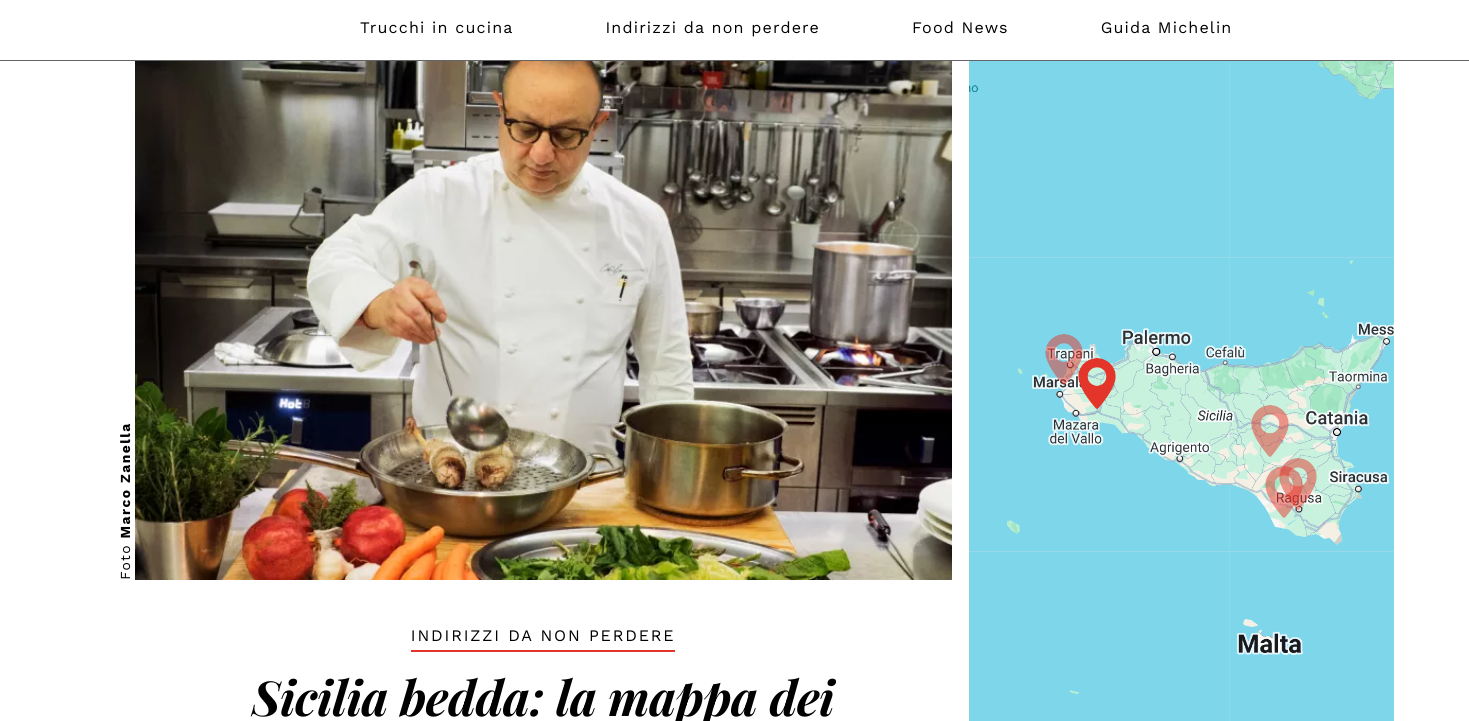Select the bright red map pin near Marsala
This screenshot has width=1469, height=721.
(x=1097, y=383)
